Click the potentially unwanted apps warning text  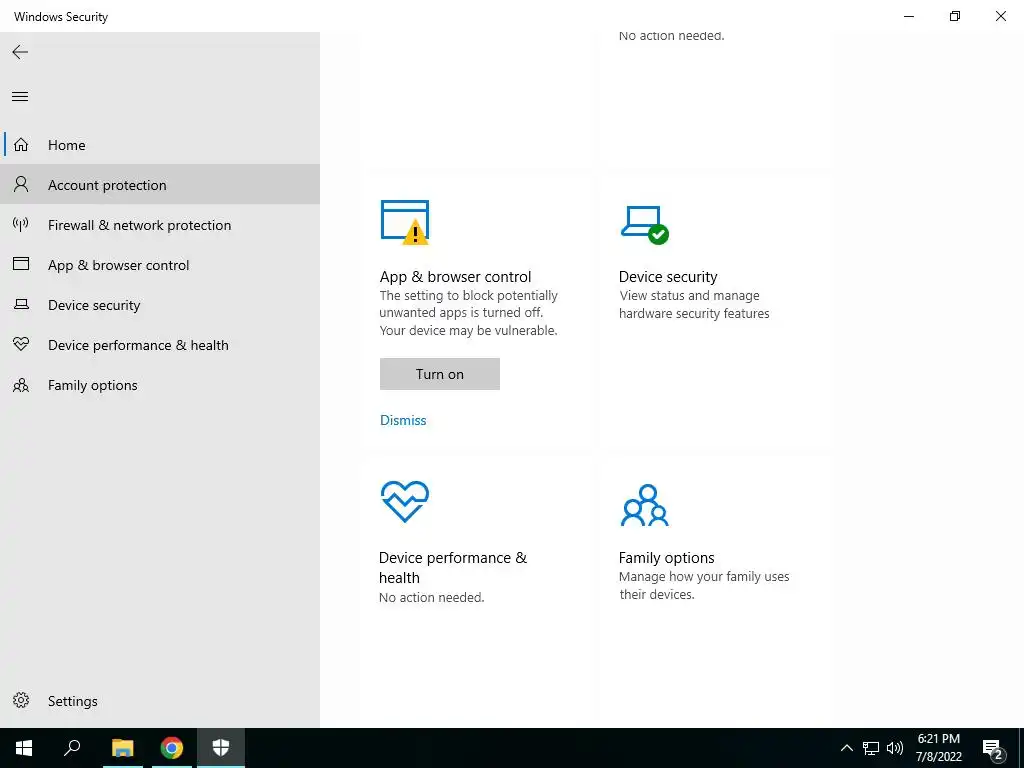point(468,313)
